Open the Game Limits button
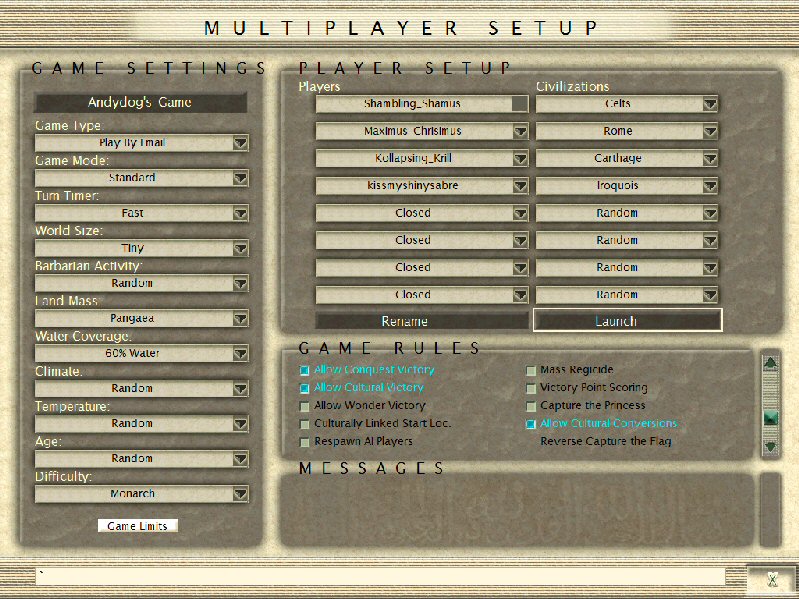This screenshot has height=599, width=799. (x=138, y=526)
